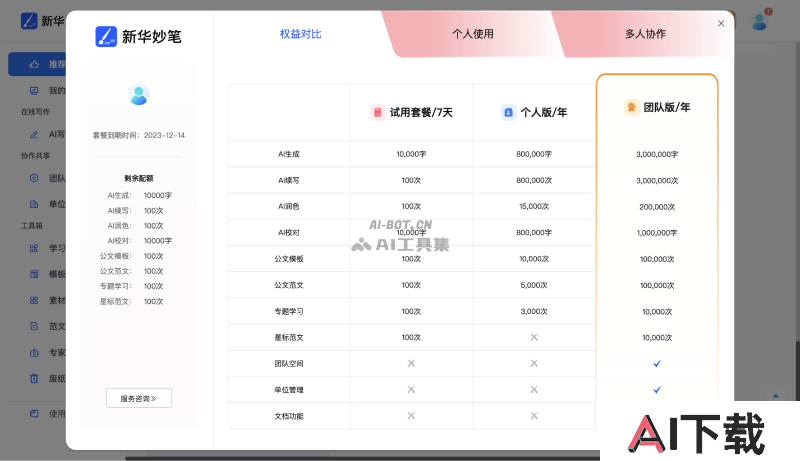This screenshot has width=800, height=461.
Task: Click the 团队空间 cross under 个人版
Action: coord(534,364)
